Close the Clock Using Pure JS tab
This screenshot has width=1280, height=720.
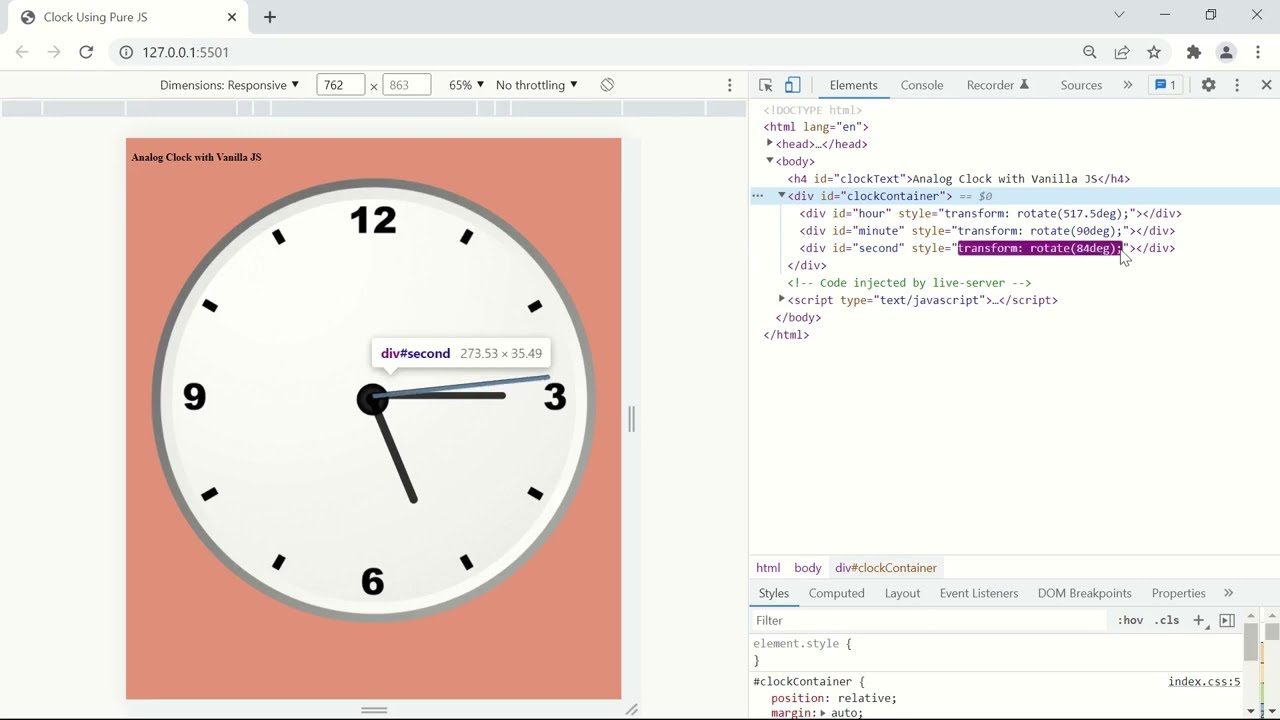click(232, 17)
